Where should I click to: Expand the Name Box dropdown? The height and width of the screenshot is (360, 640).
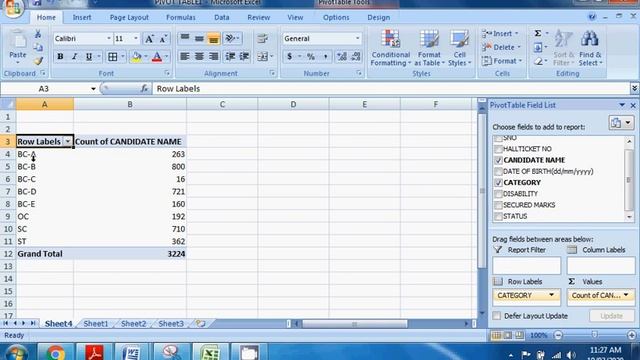(x=93, y=89)
